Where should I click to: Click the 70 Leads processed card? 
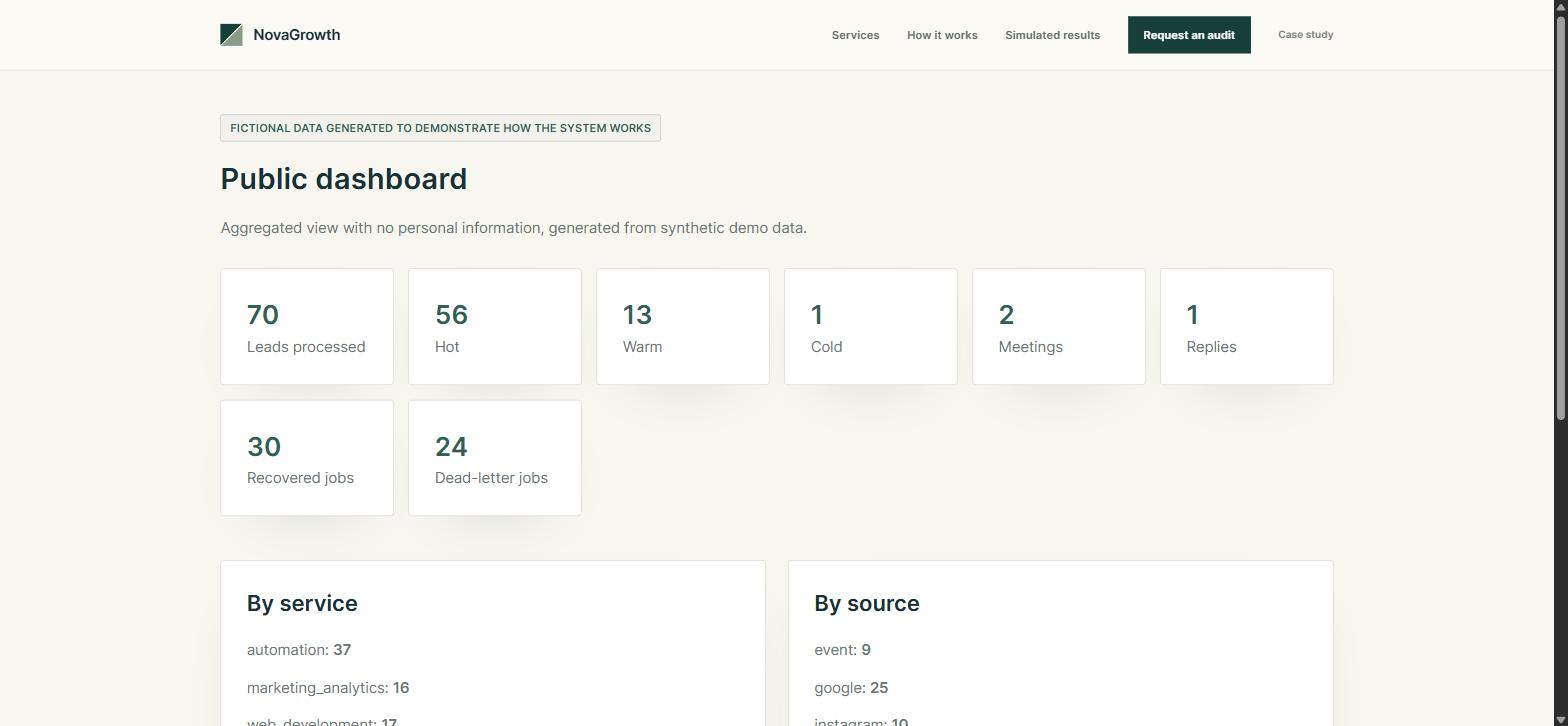(307, 326)
